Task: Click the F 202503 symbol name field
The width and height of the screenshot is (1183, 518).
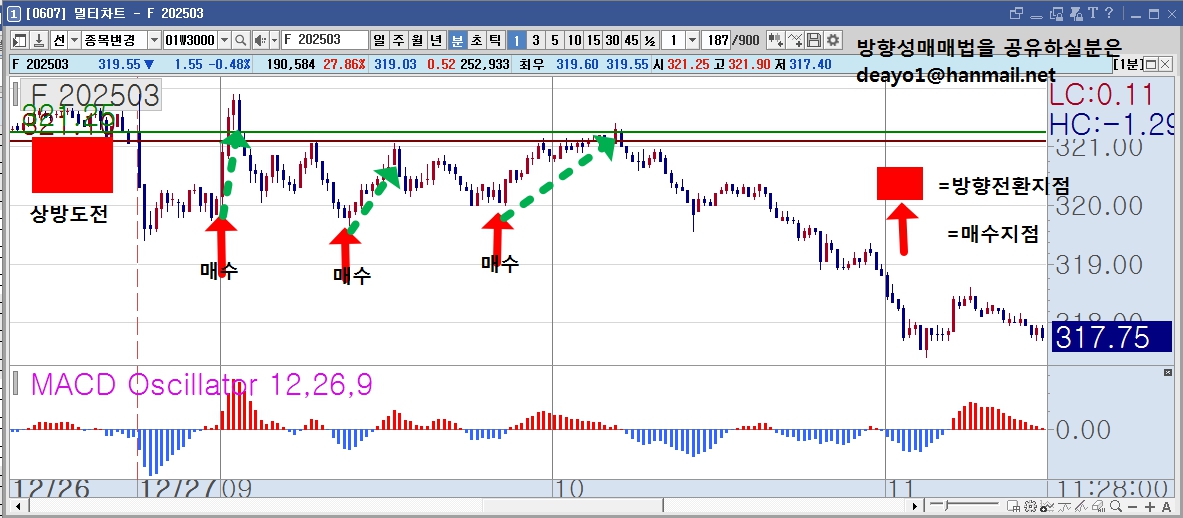Action: (x=324, y=40)
